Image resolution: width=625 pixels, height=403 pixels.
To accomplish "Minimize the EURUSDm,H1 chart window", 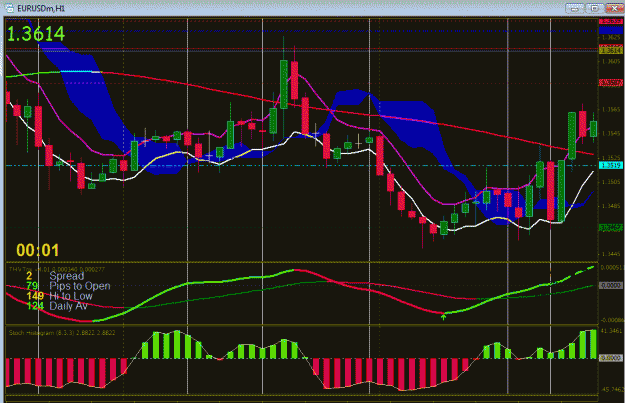I will pos(574,8).
